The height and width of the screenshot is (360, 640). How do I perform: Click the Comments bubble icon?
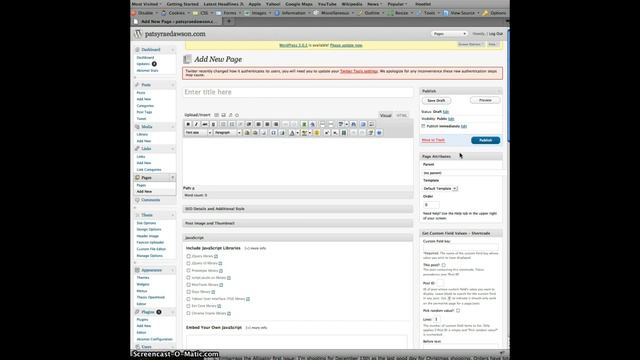tap(138, 200)
